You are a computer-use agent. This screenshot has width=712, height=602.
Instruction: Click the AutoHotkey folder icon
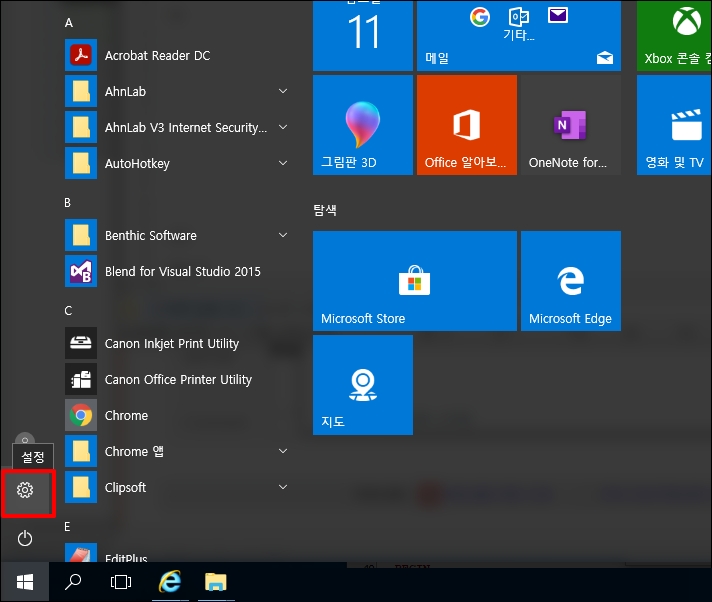[81, 163]
